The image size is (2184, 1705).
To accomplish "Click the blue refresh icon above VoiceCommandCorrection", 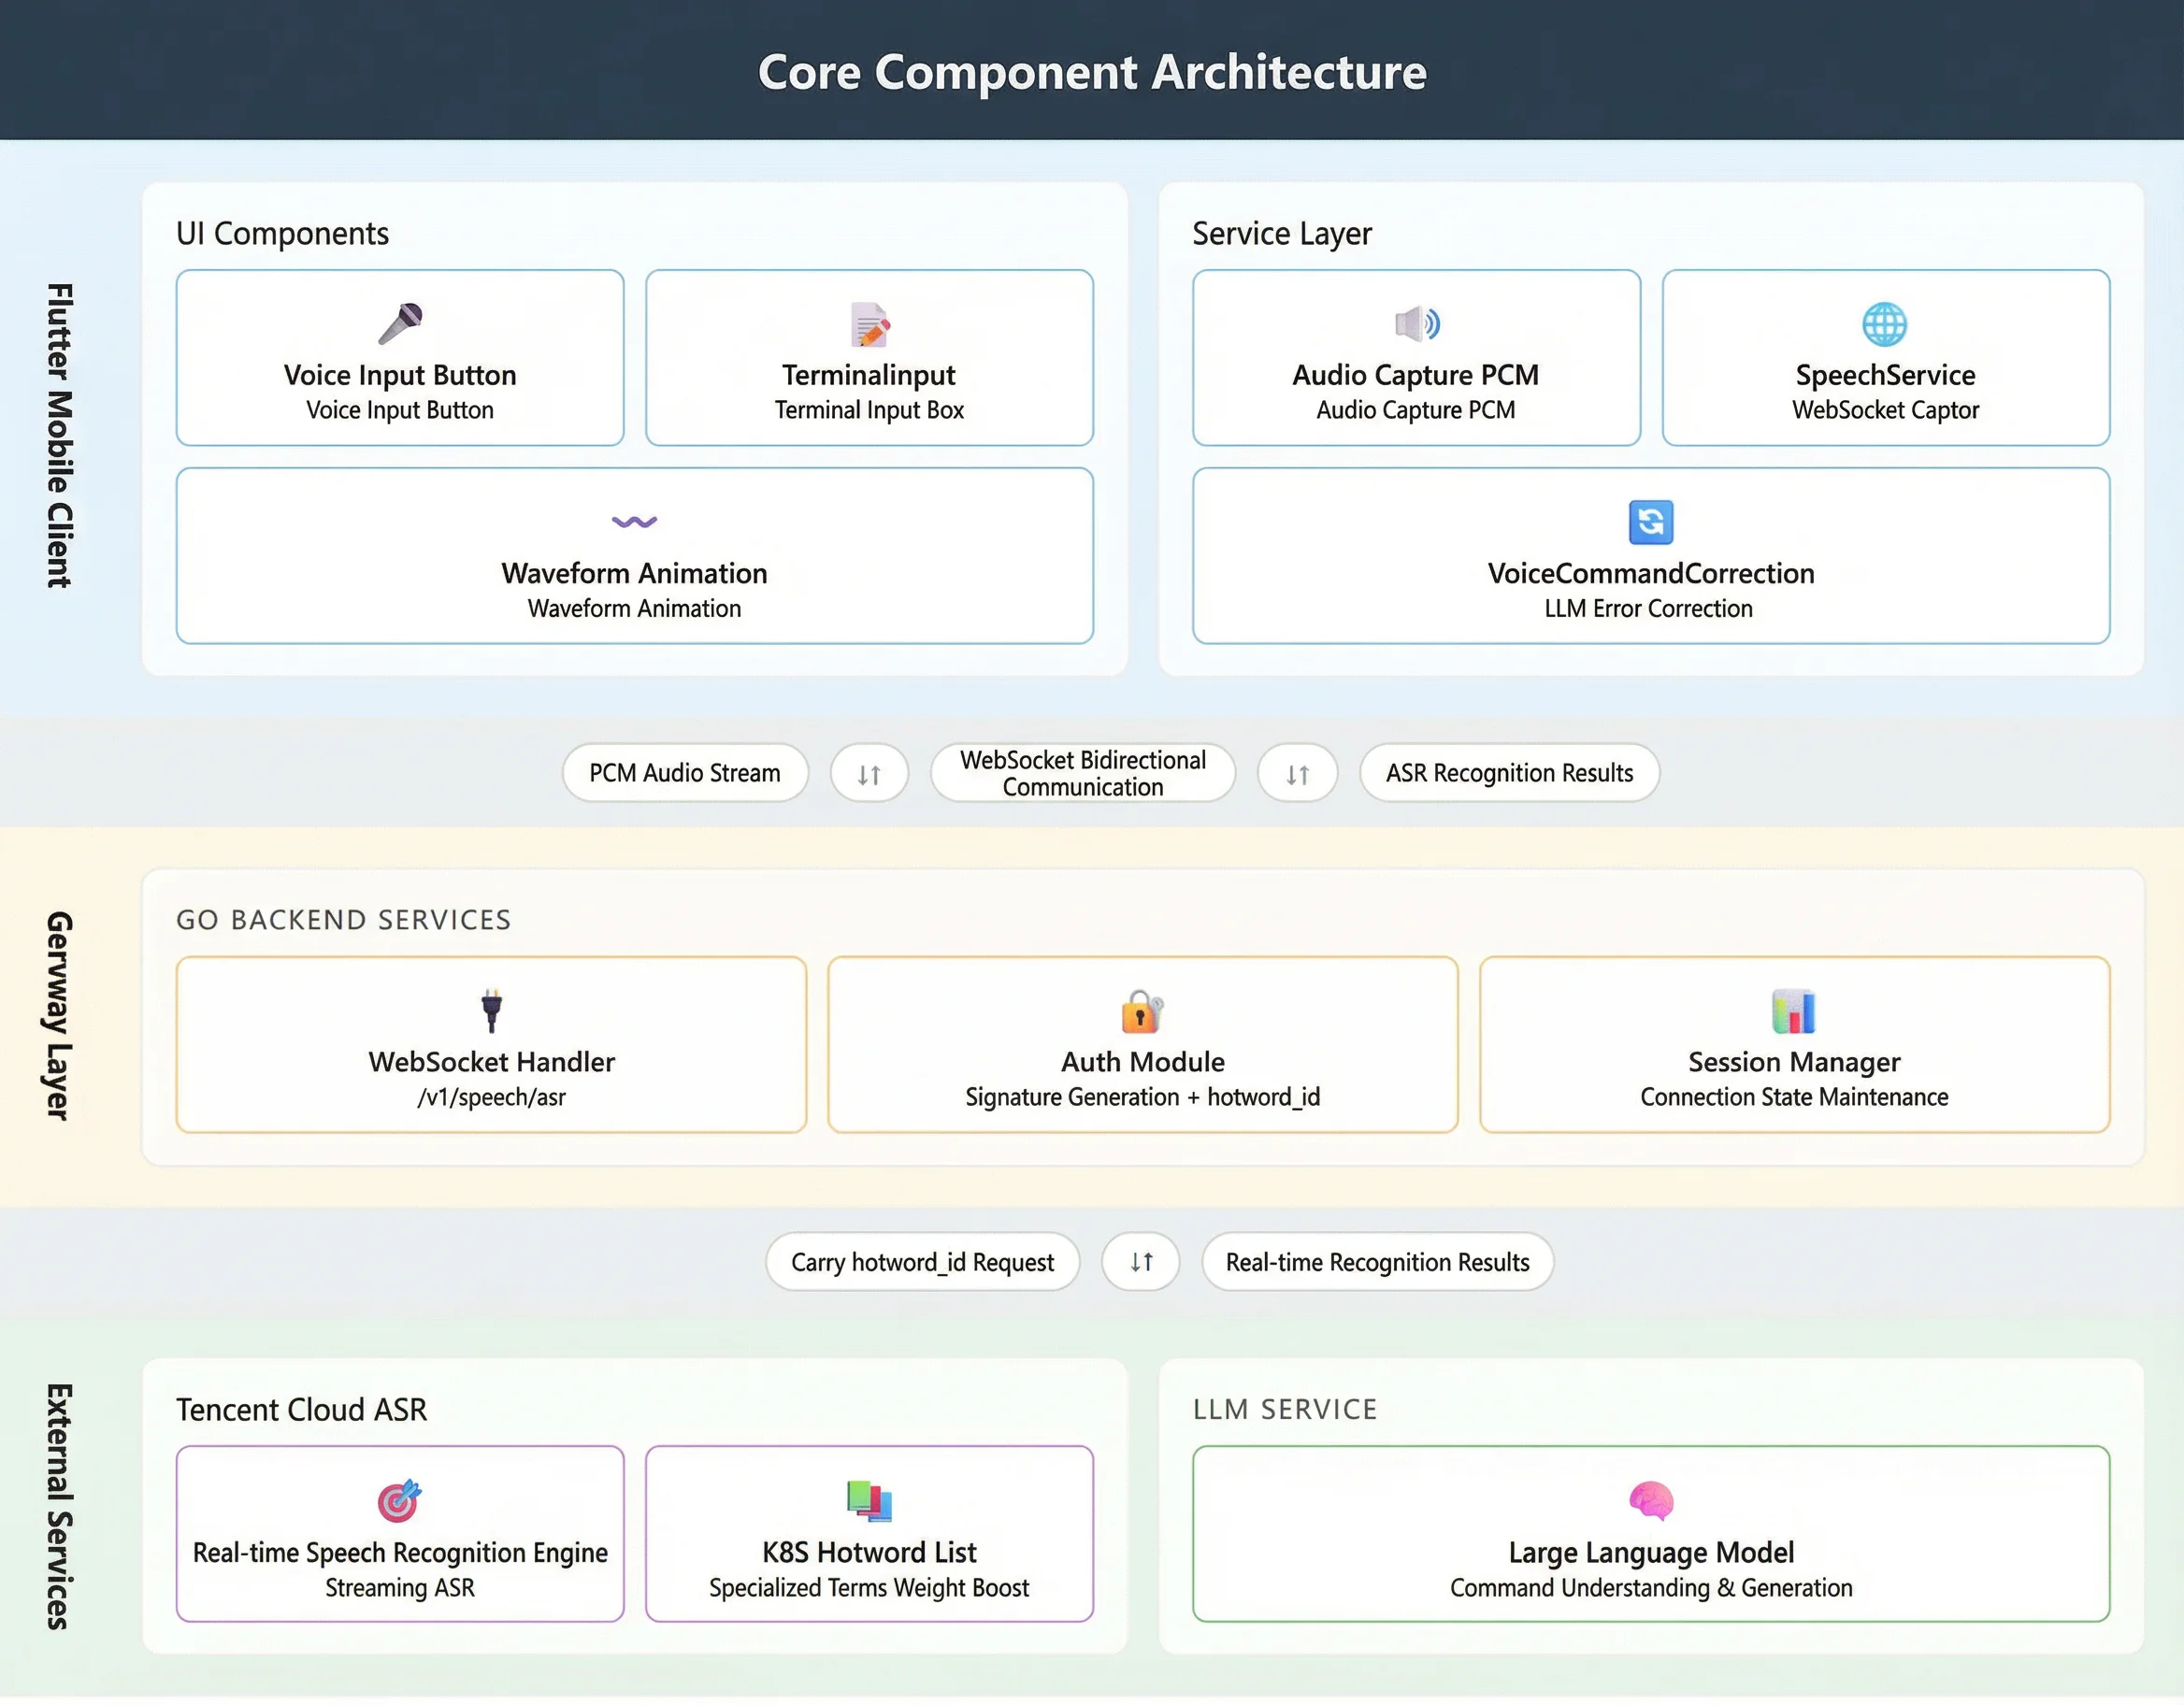I will click(1650, 522).
